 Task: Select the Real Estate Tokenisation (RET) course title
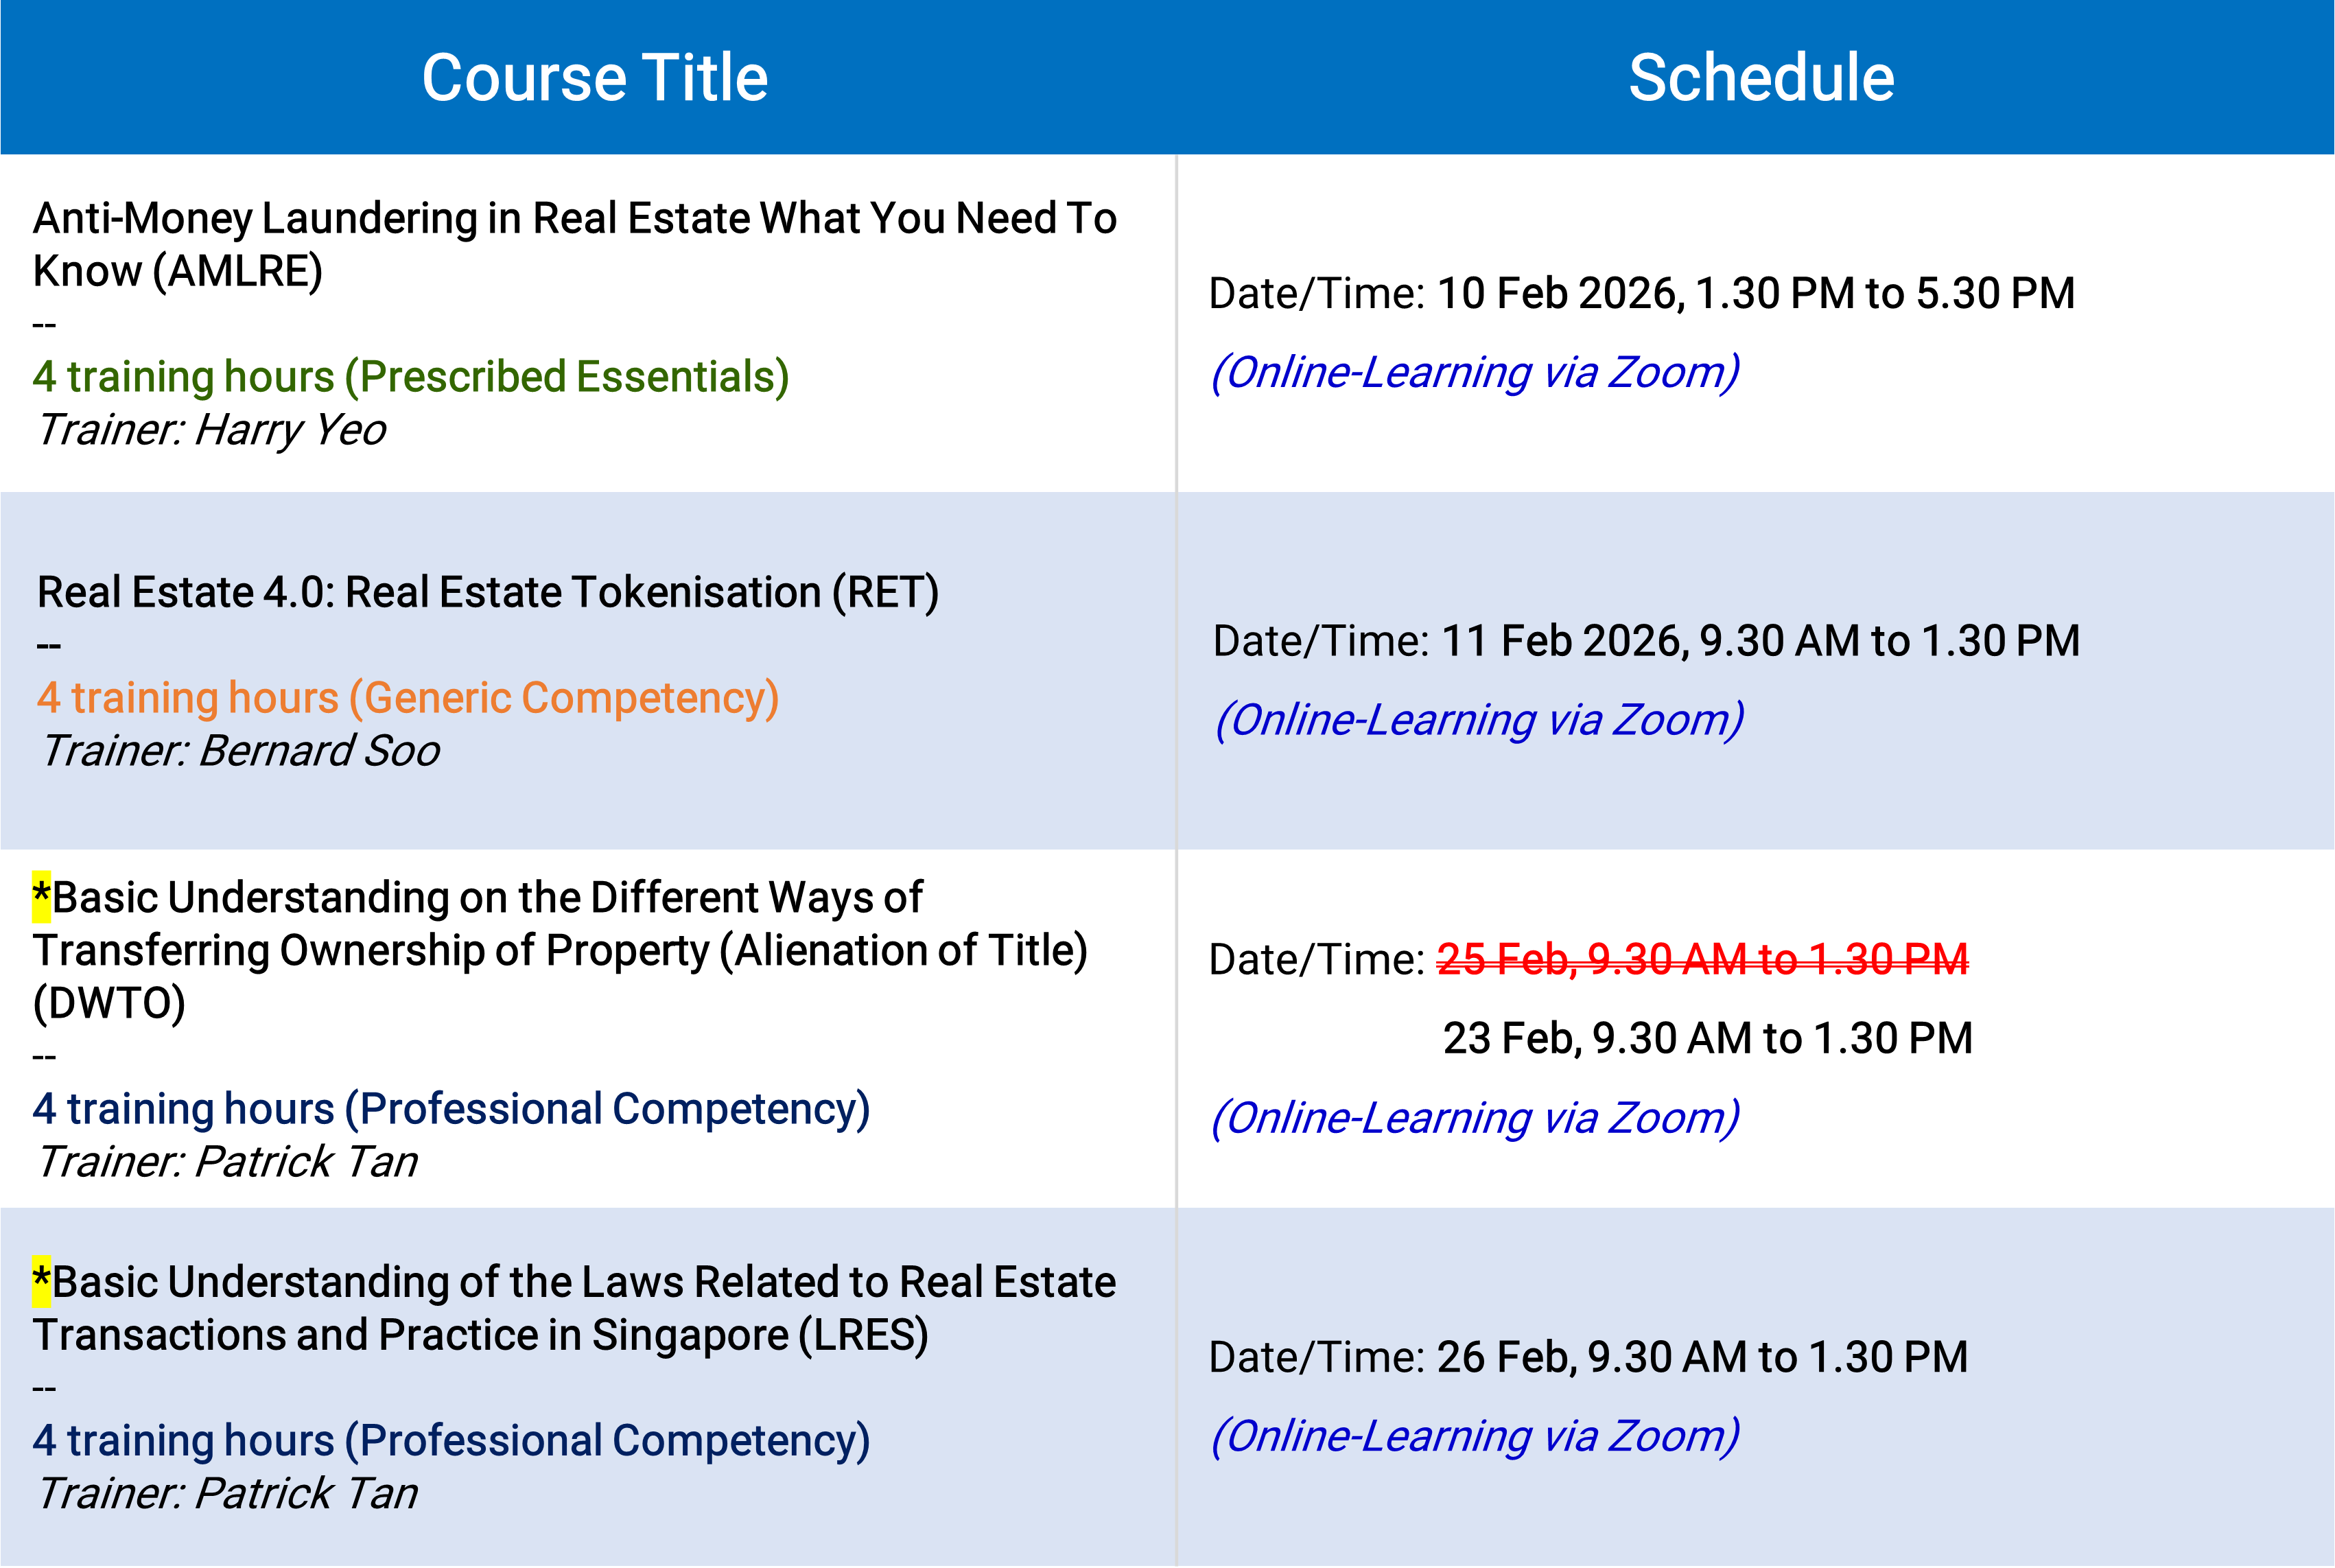[488, 592]
